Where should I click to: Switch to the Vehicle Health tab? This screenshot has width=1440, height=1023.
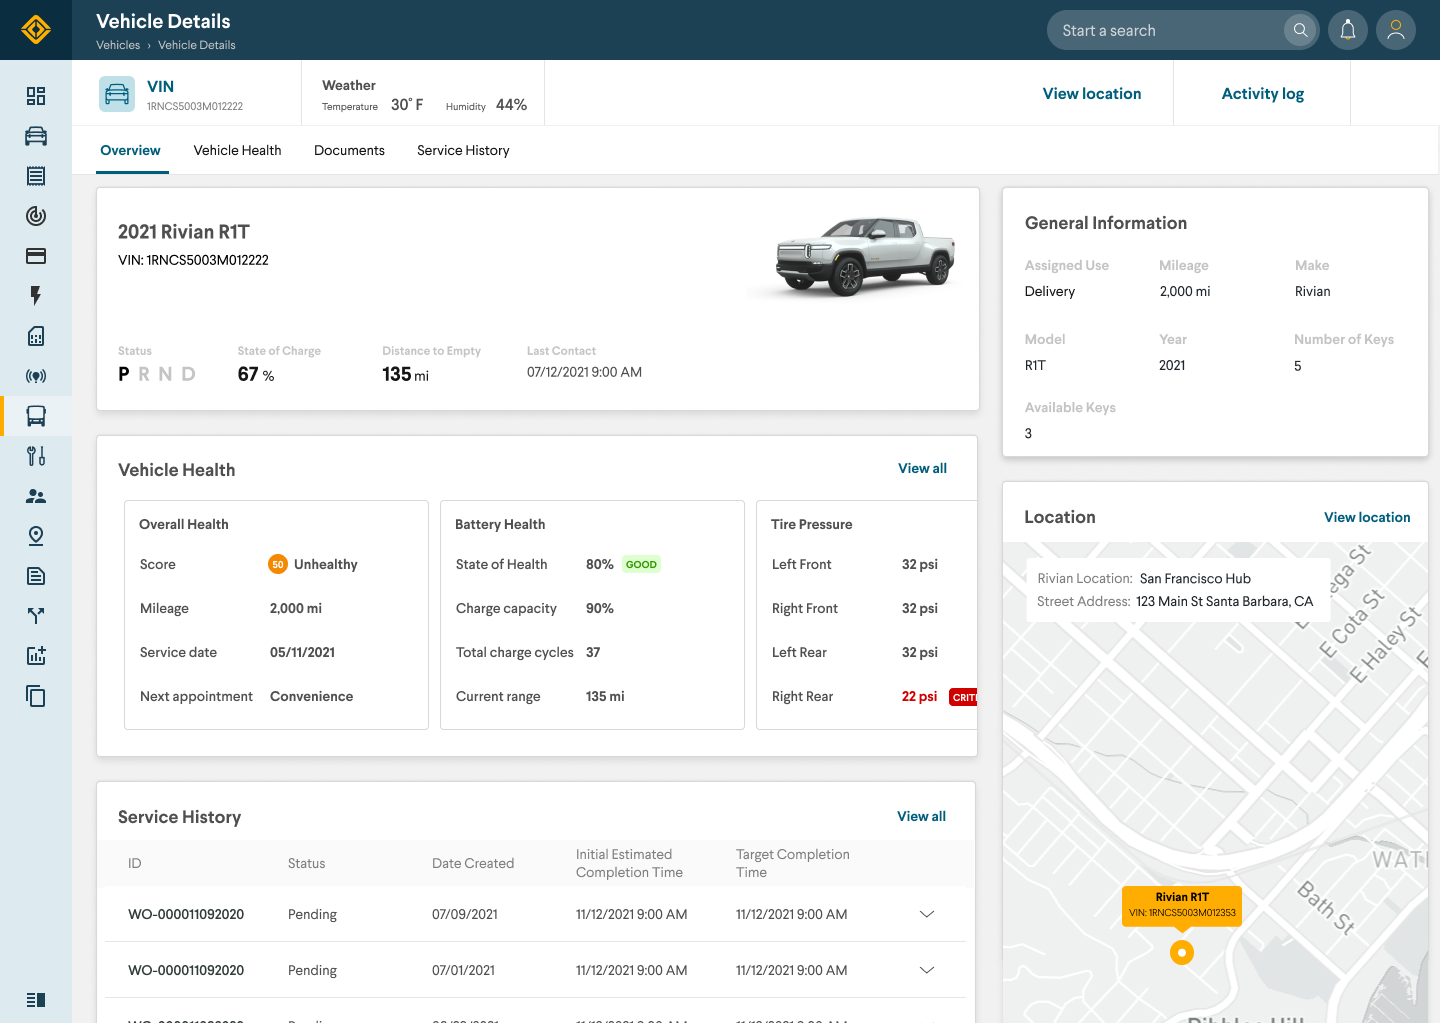(x=237, y=150)
